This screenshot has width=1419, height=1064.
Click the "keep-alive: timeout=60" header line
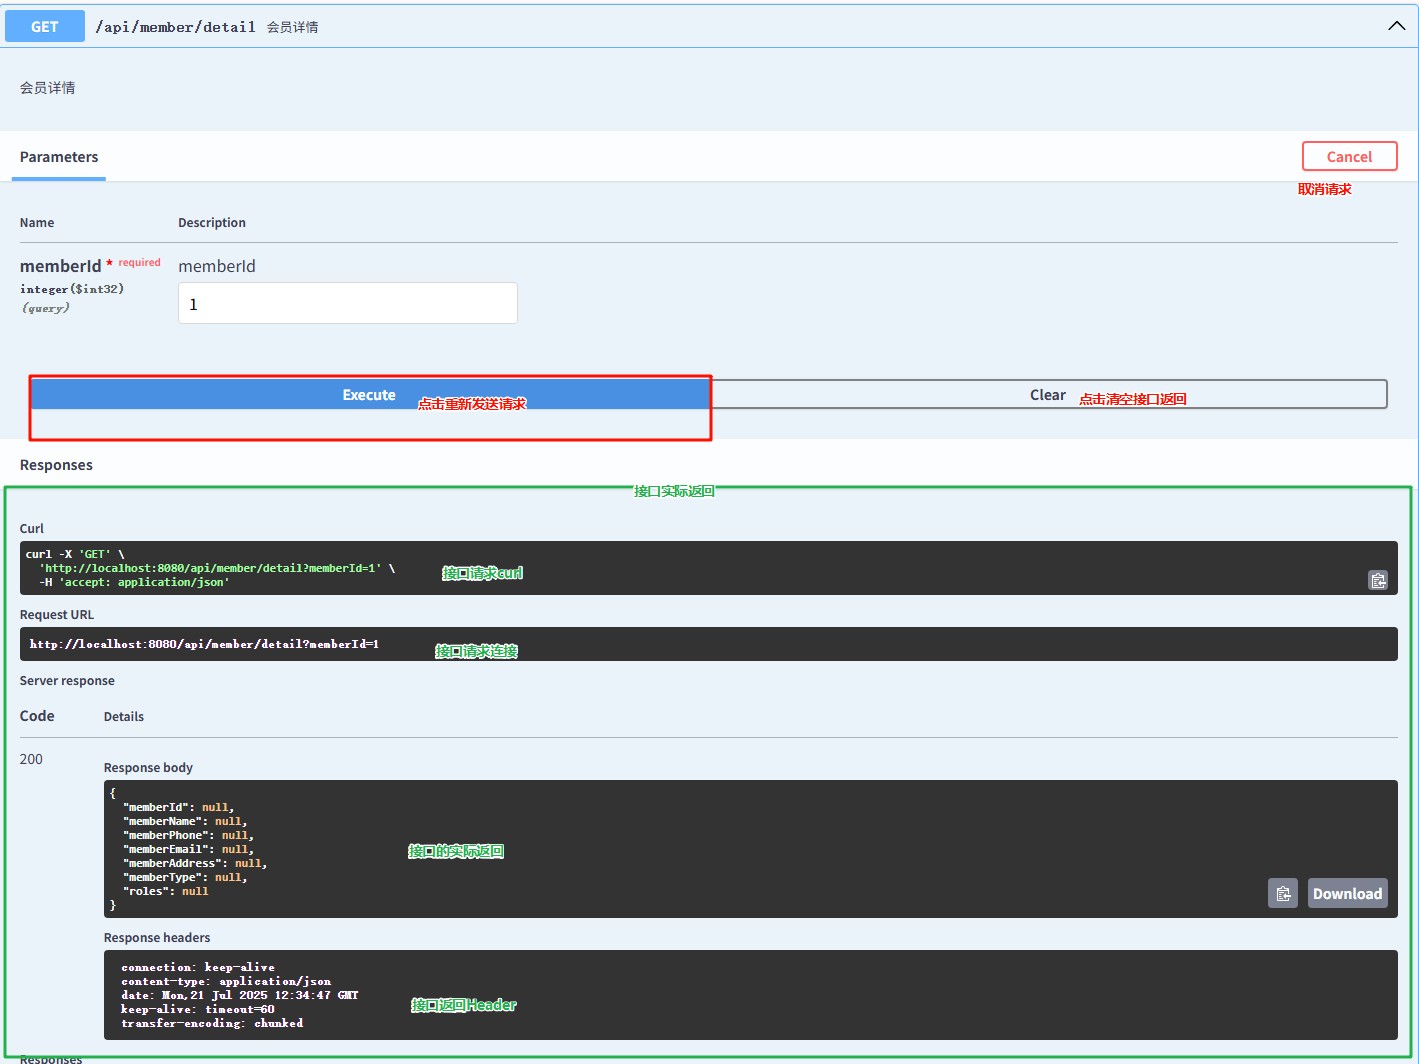point(198,1009)
